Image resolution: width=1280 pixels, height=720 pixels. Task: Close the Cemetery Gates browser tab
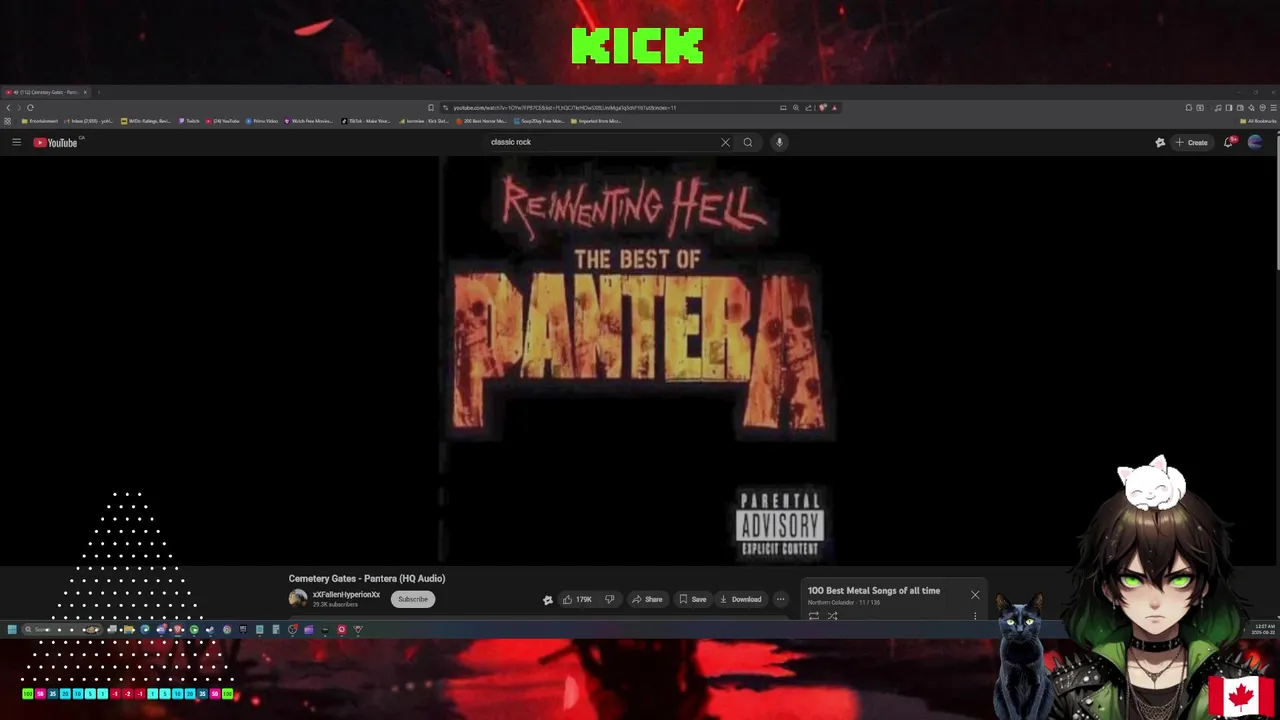[85, 92]
